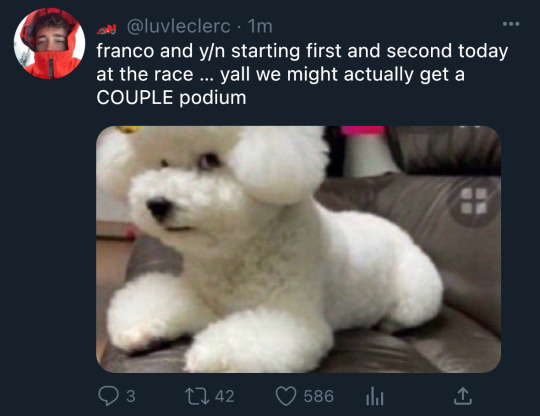Viewport: 540px width, 416px height.
Task: Open the tweet's 1m timestamp link
Action: (x=260, y=27)
